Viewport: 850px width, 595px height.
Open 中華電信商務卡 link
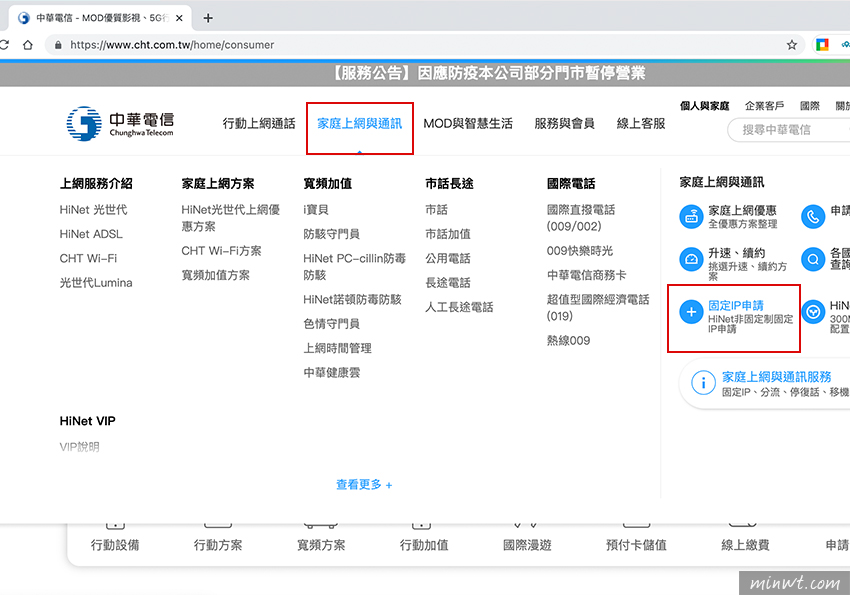tap(587, 275)
